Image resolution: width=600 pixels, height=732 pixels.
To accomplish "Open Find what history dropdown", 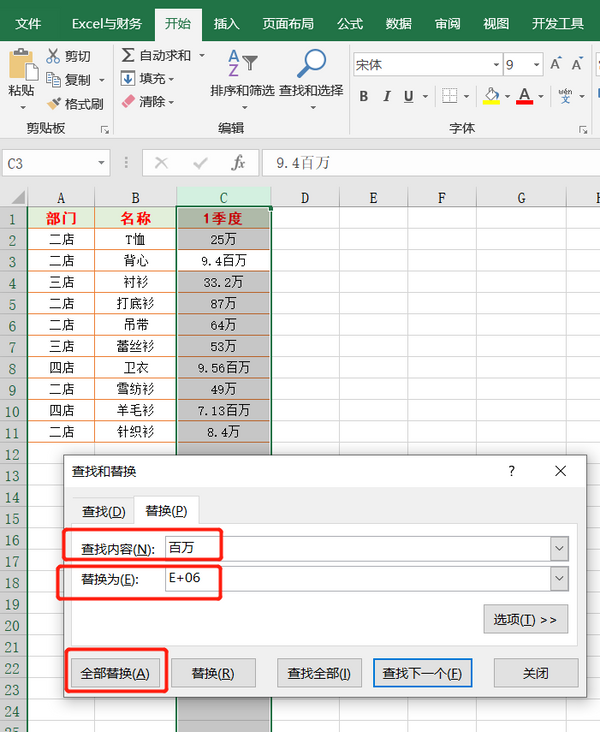I will (x=559, y=549).
